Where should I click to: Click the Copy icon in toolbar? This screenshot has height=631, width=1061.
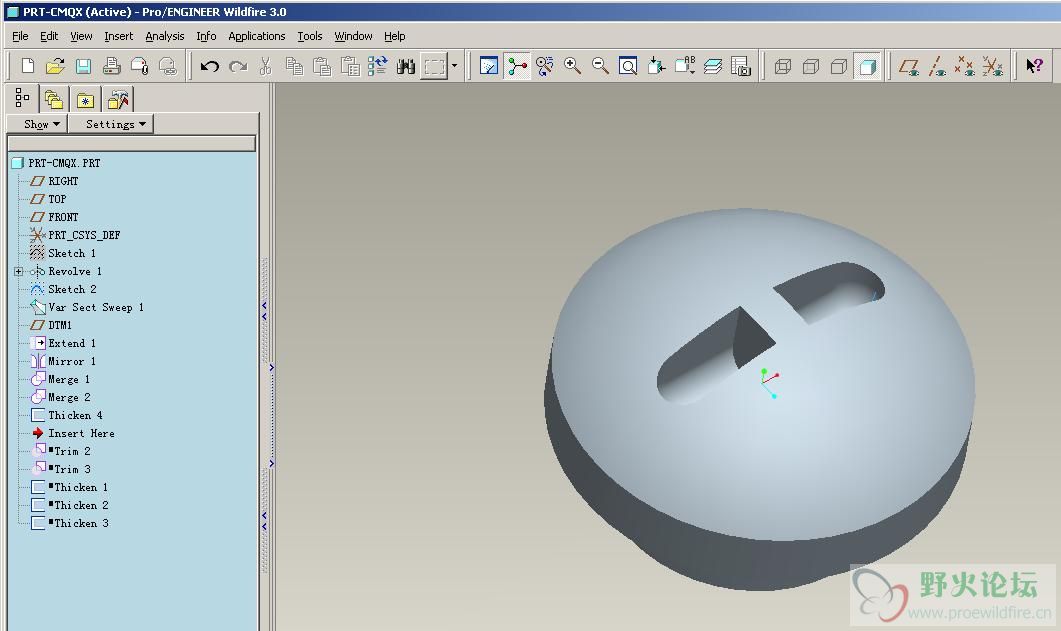[294, 66]
